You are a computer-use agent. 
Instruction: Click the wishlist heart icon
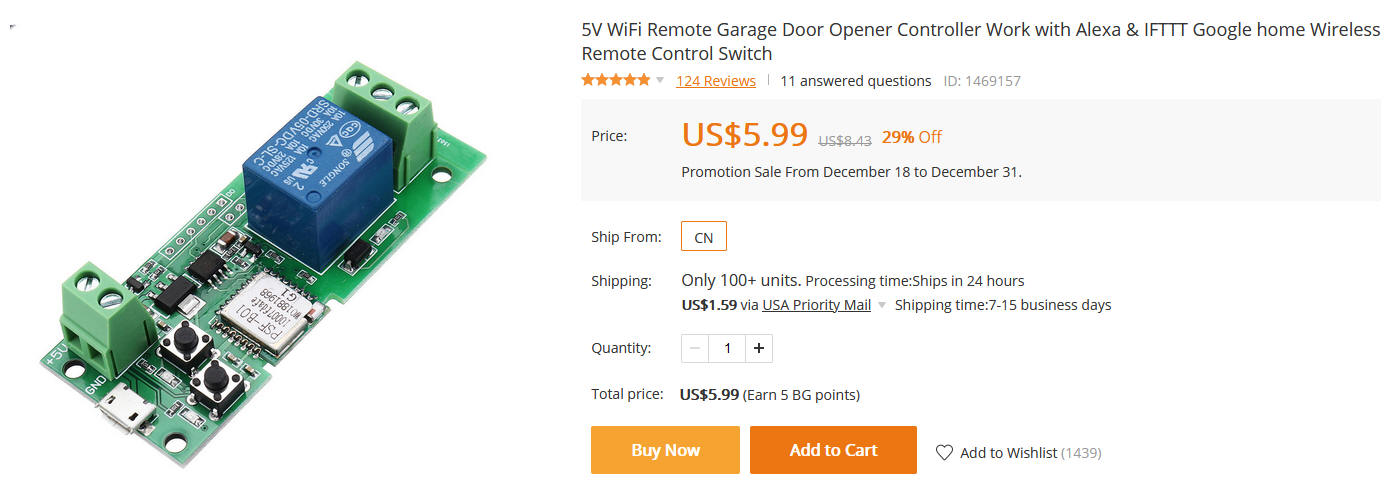coord(944,452)
